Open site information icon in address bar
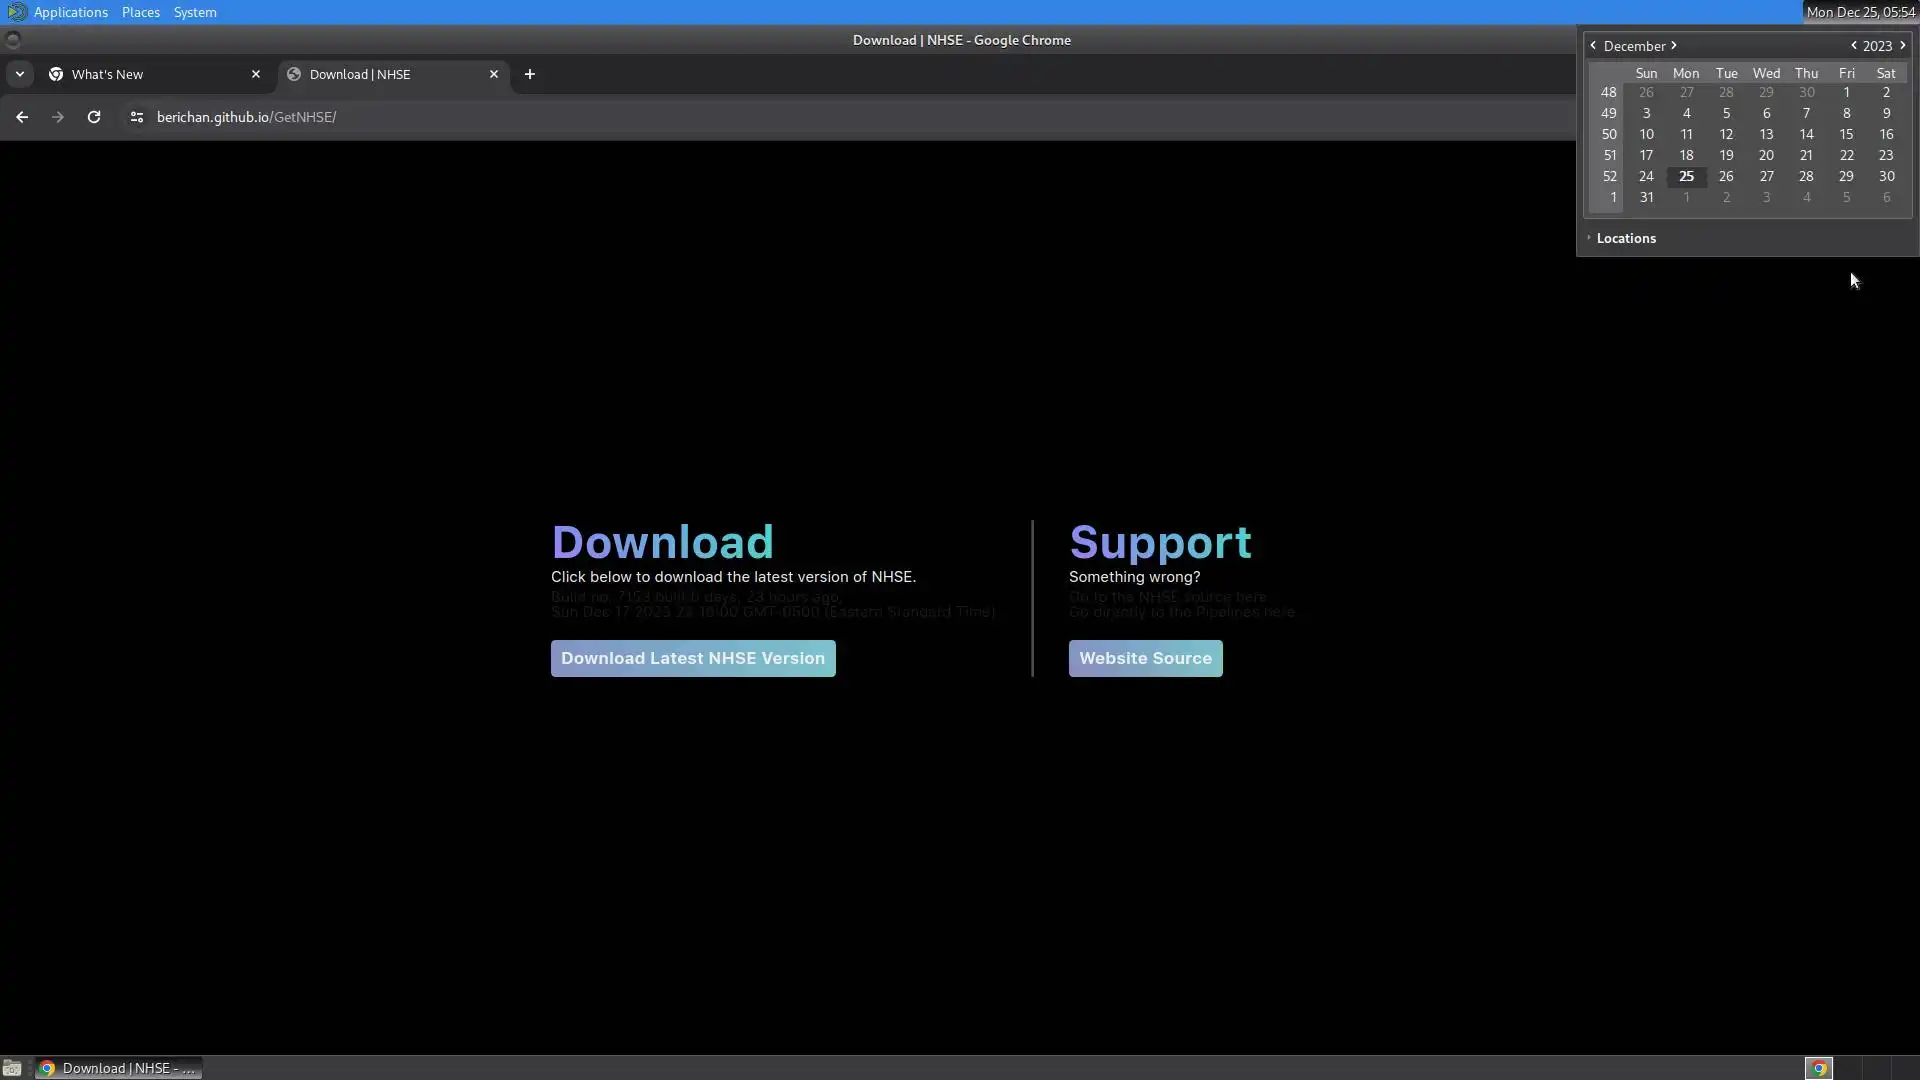The height and width of the screenshot is (1080, 1920). click(x=137, y=117)
